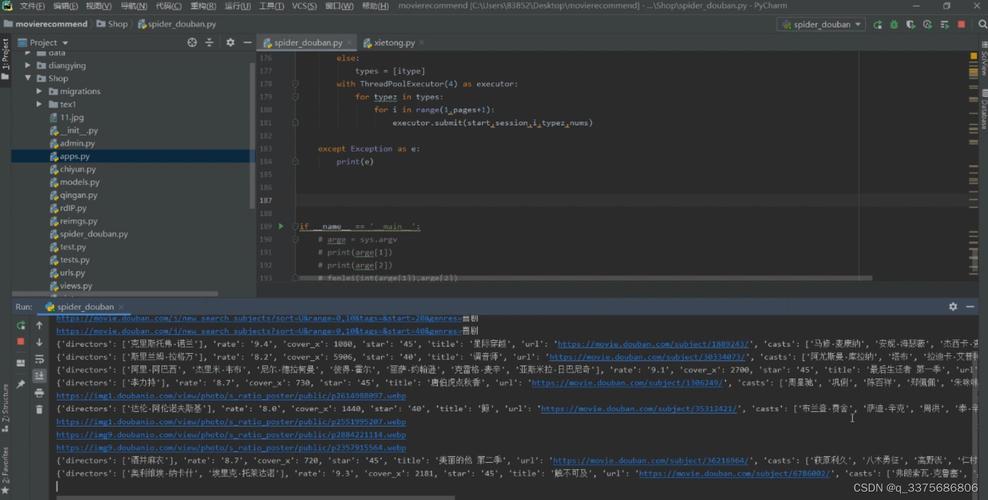
Task: Rerun script using Run panel green icon
Action: click(21, 325)
